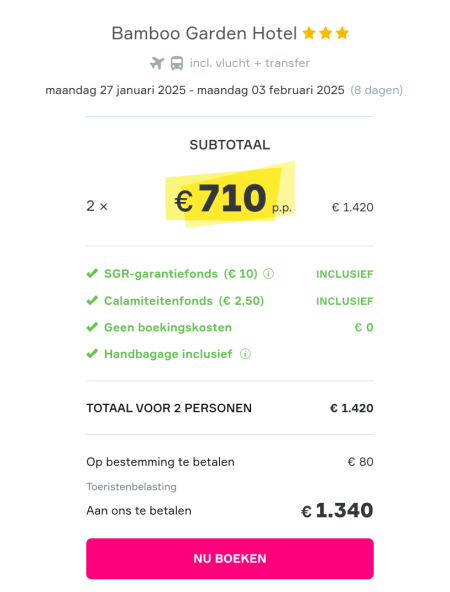
Task: Click the incl. vlucht + transfer text
Action: point(250,63)
